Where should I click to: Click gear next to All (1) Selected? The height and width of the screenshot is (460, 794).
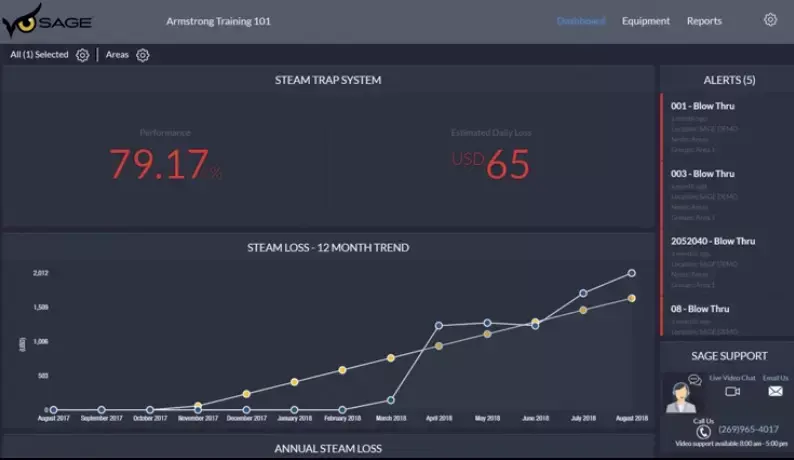click(83, 55)
